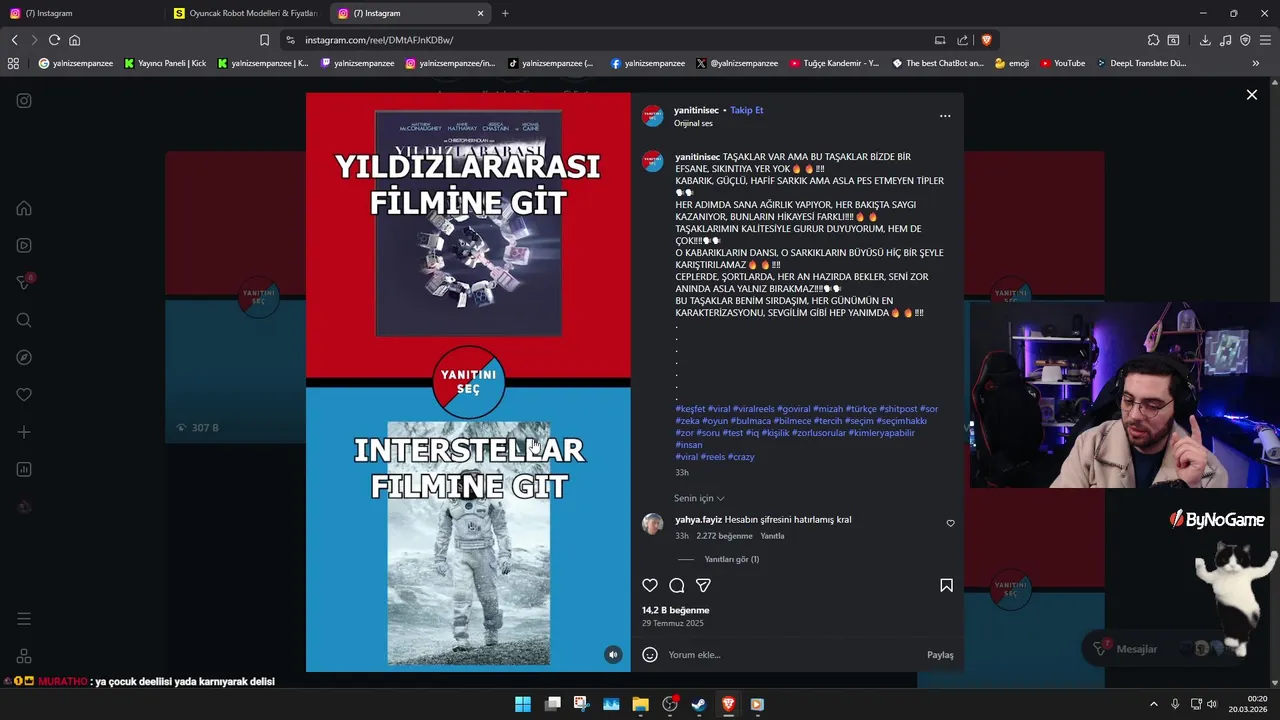Open emoji picker in comment box
Viewport: 1280px width, 720px height.
[650, 655]
